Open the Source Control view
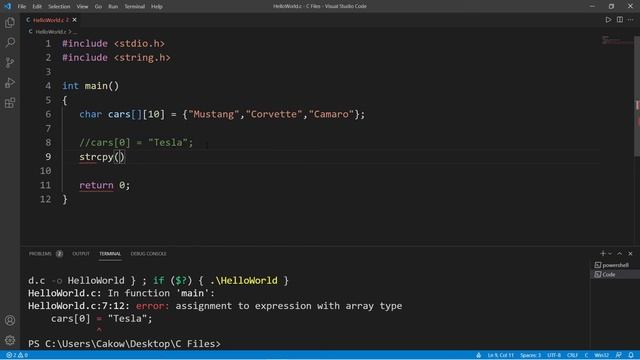The height and width of the screenshot is (360, 640). 10,62
